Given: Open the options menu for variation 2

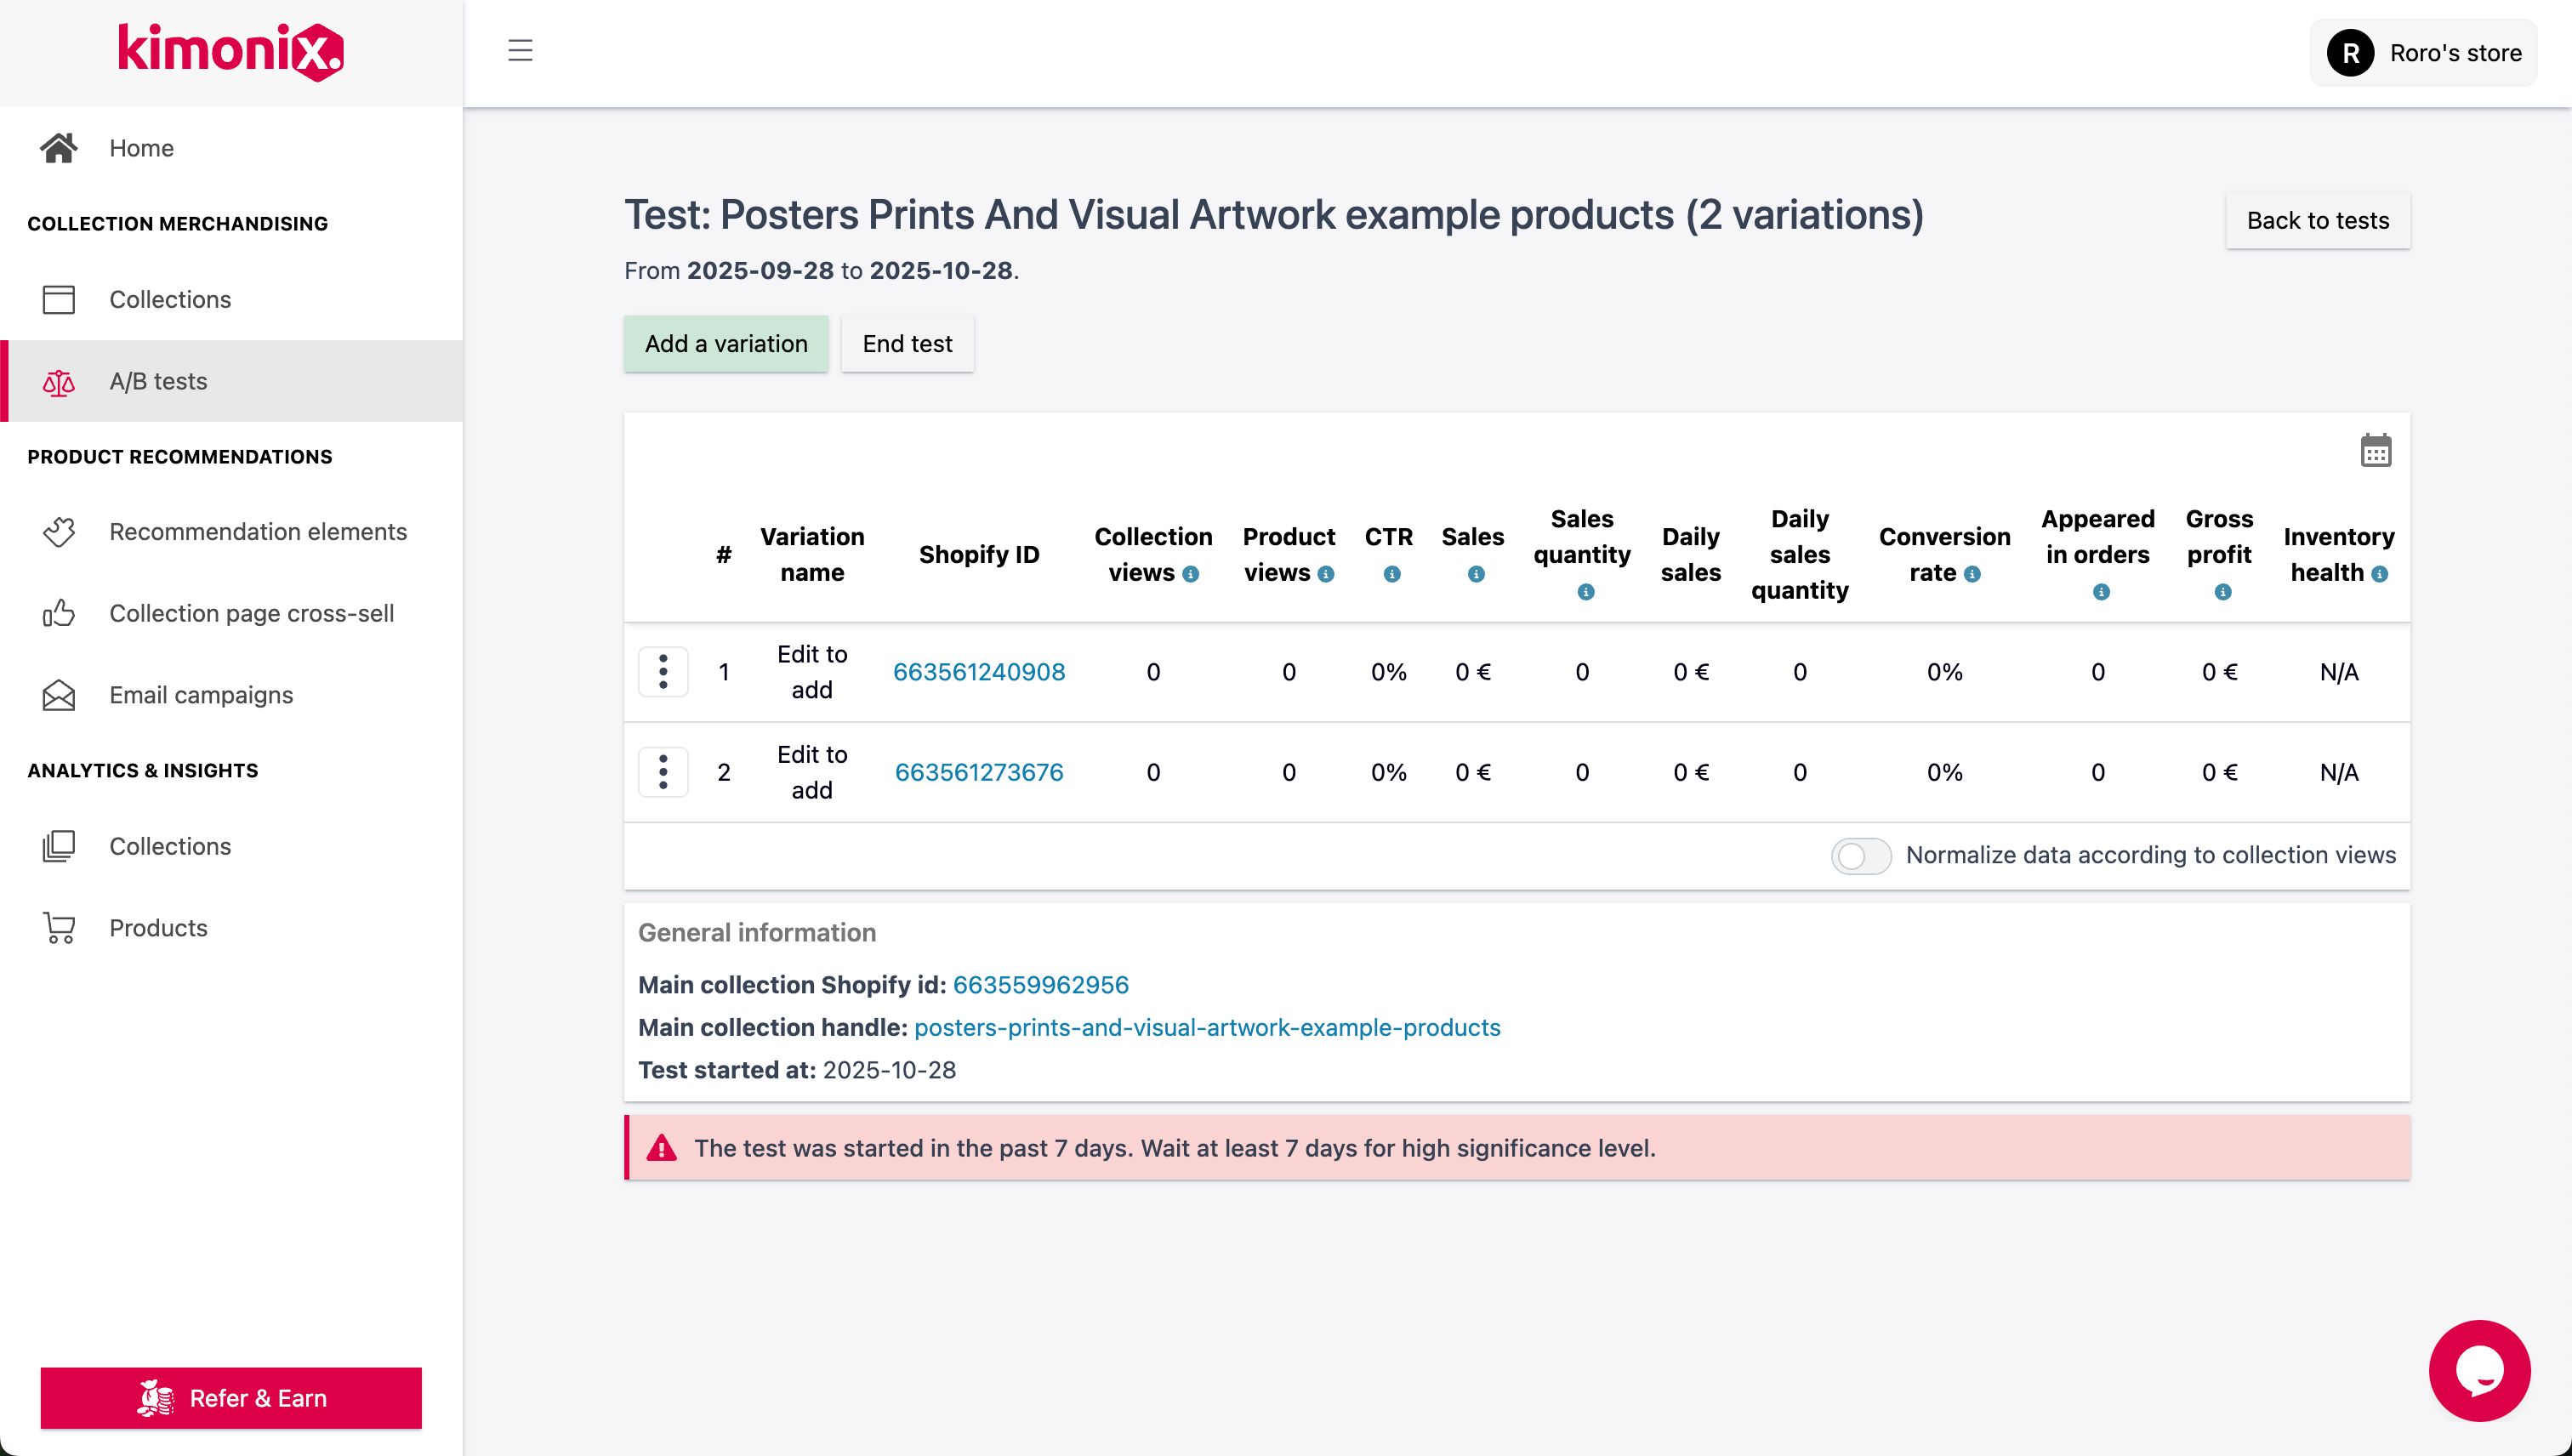Looking at the screenshot, I should click(663, 772).
